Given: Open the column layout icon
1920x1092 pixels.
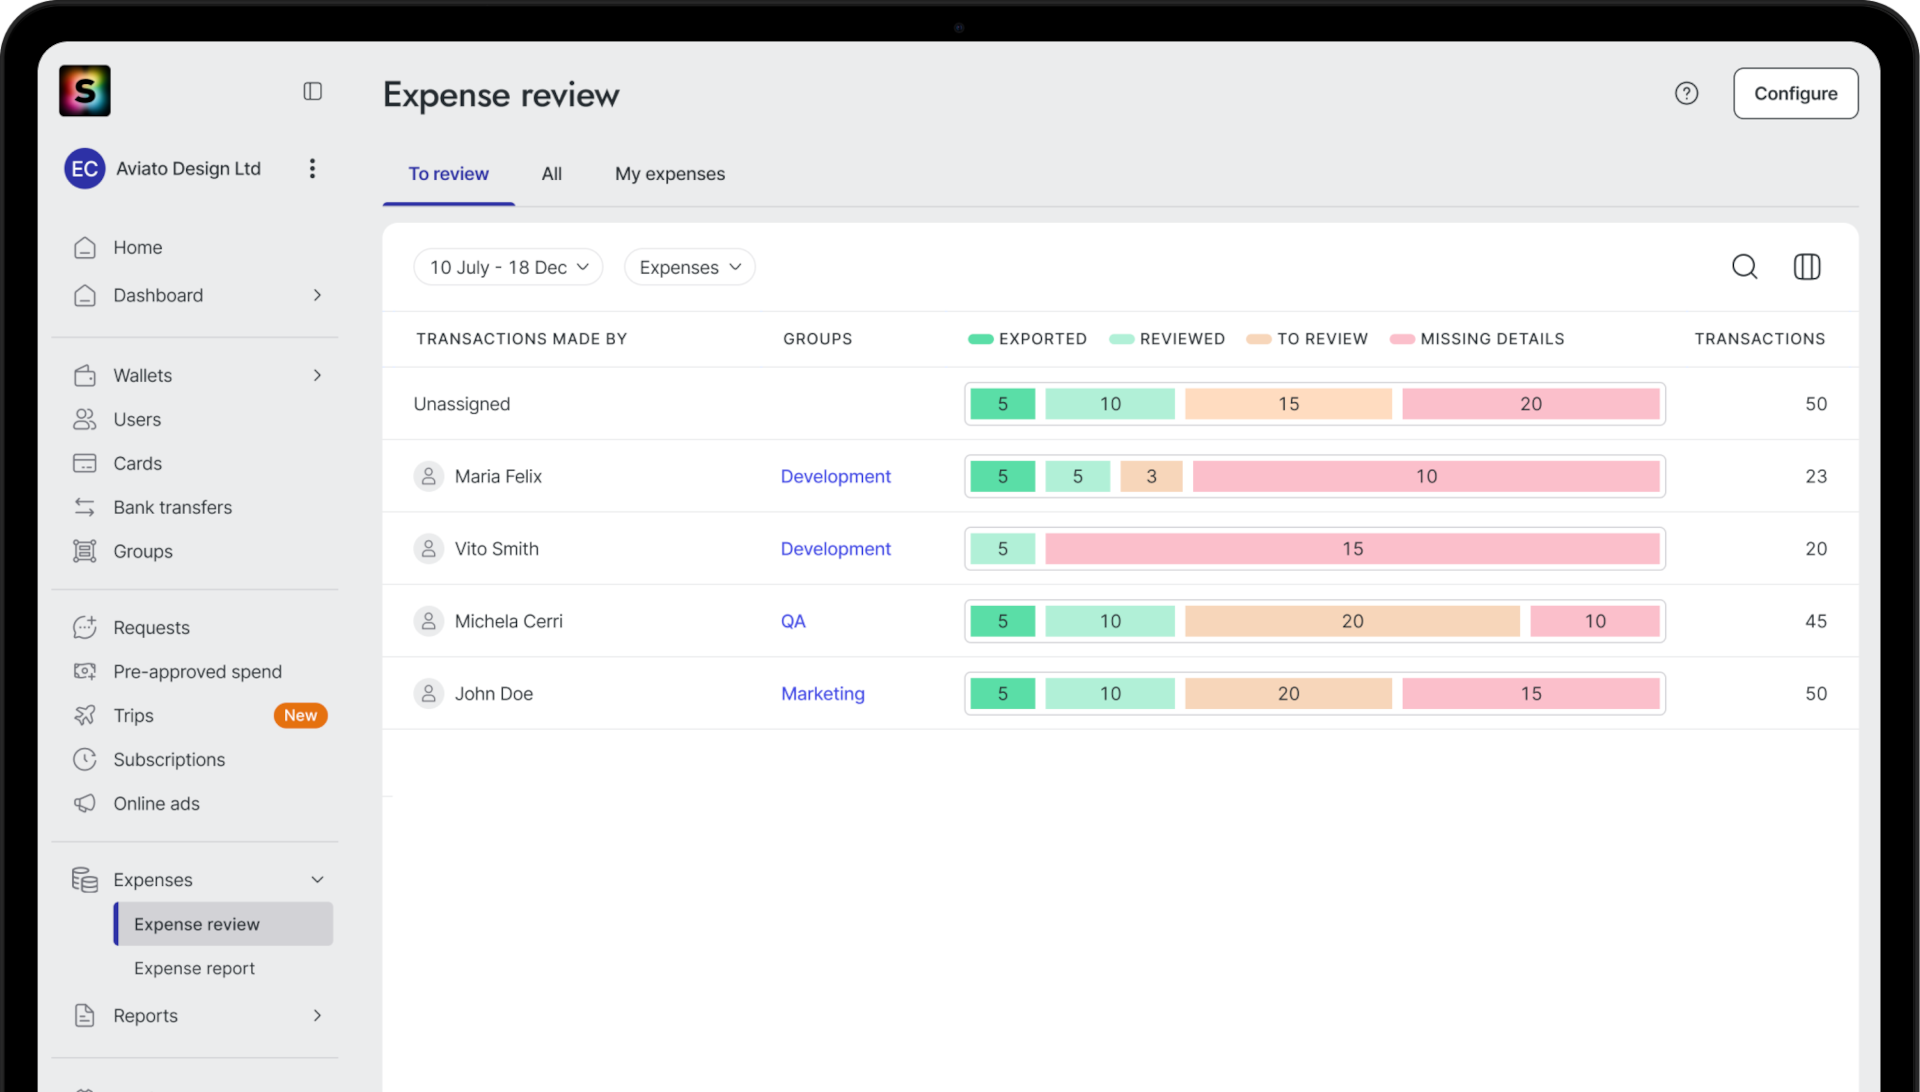Looking at the screenshot, I should [x=1806, y=266].
